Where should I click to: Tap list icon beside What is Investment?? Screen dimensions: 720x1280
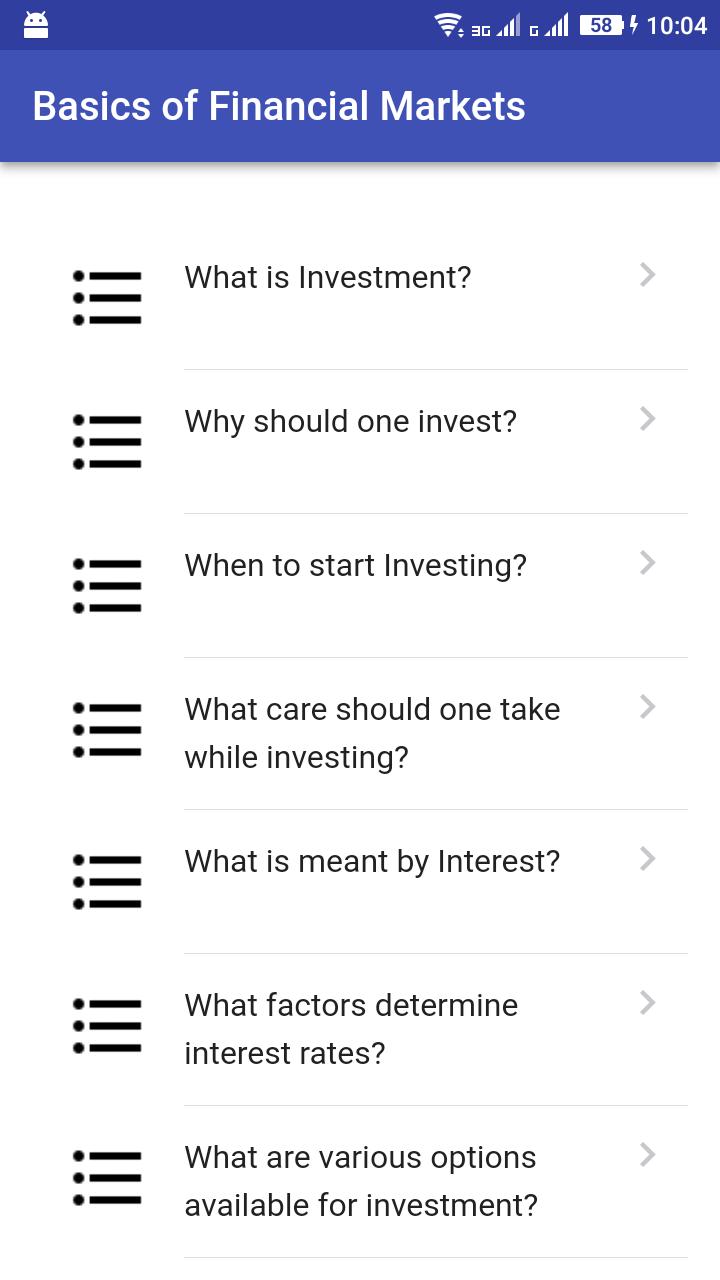point(107,297)
